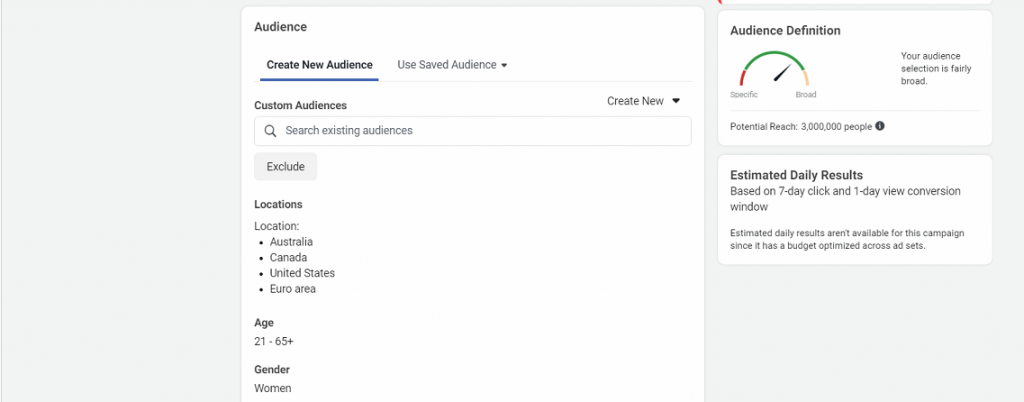Click the age range 21 - 65+
Screen dimensions: 1024x402
tap(274, 341)
